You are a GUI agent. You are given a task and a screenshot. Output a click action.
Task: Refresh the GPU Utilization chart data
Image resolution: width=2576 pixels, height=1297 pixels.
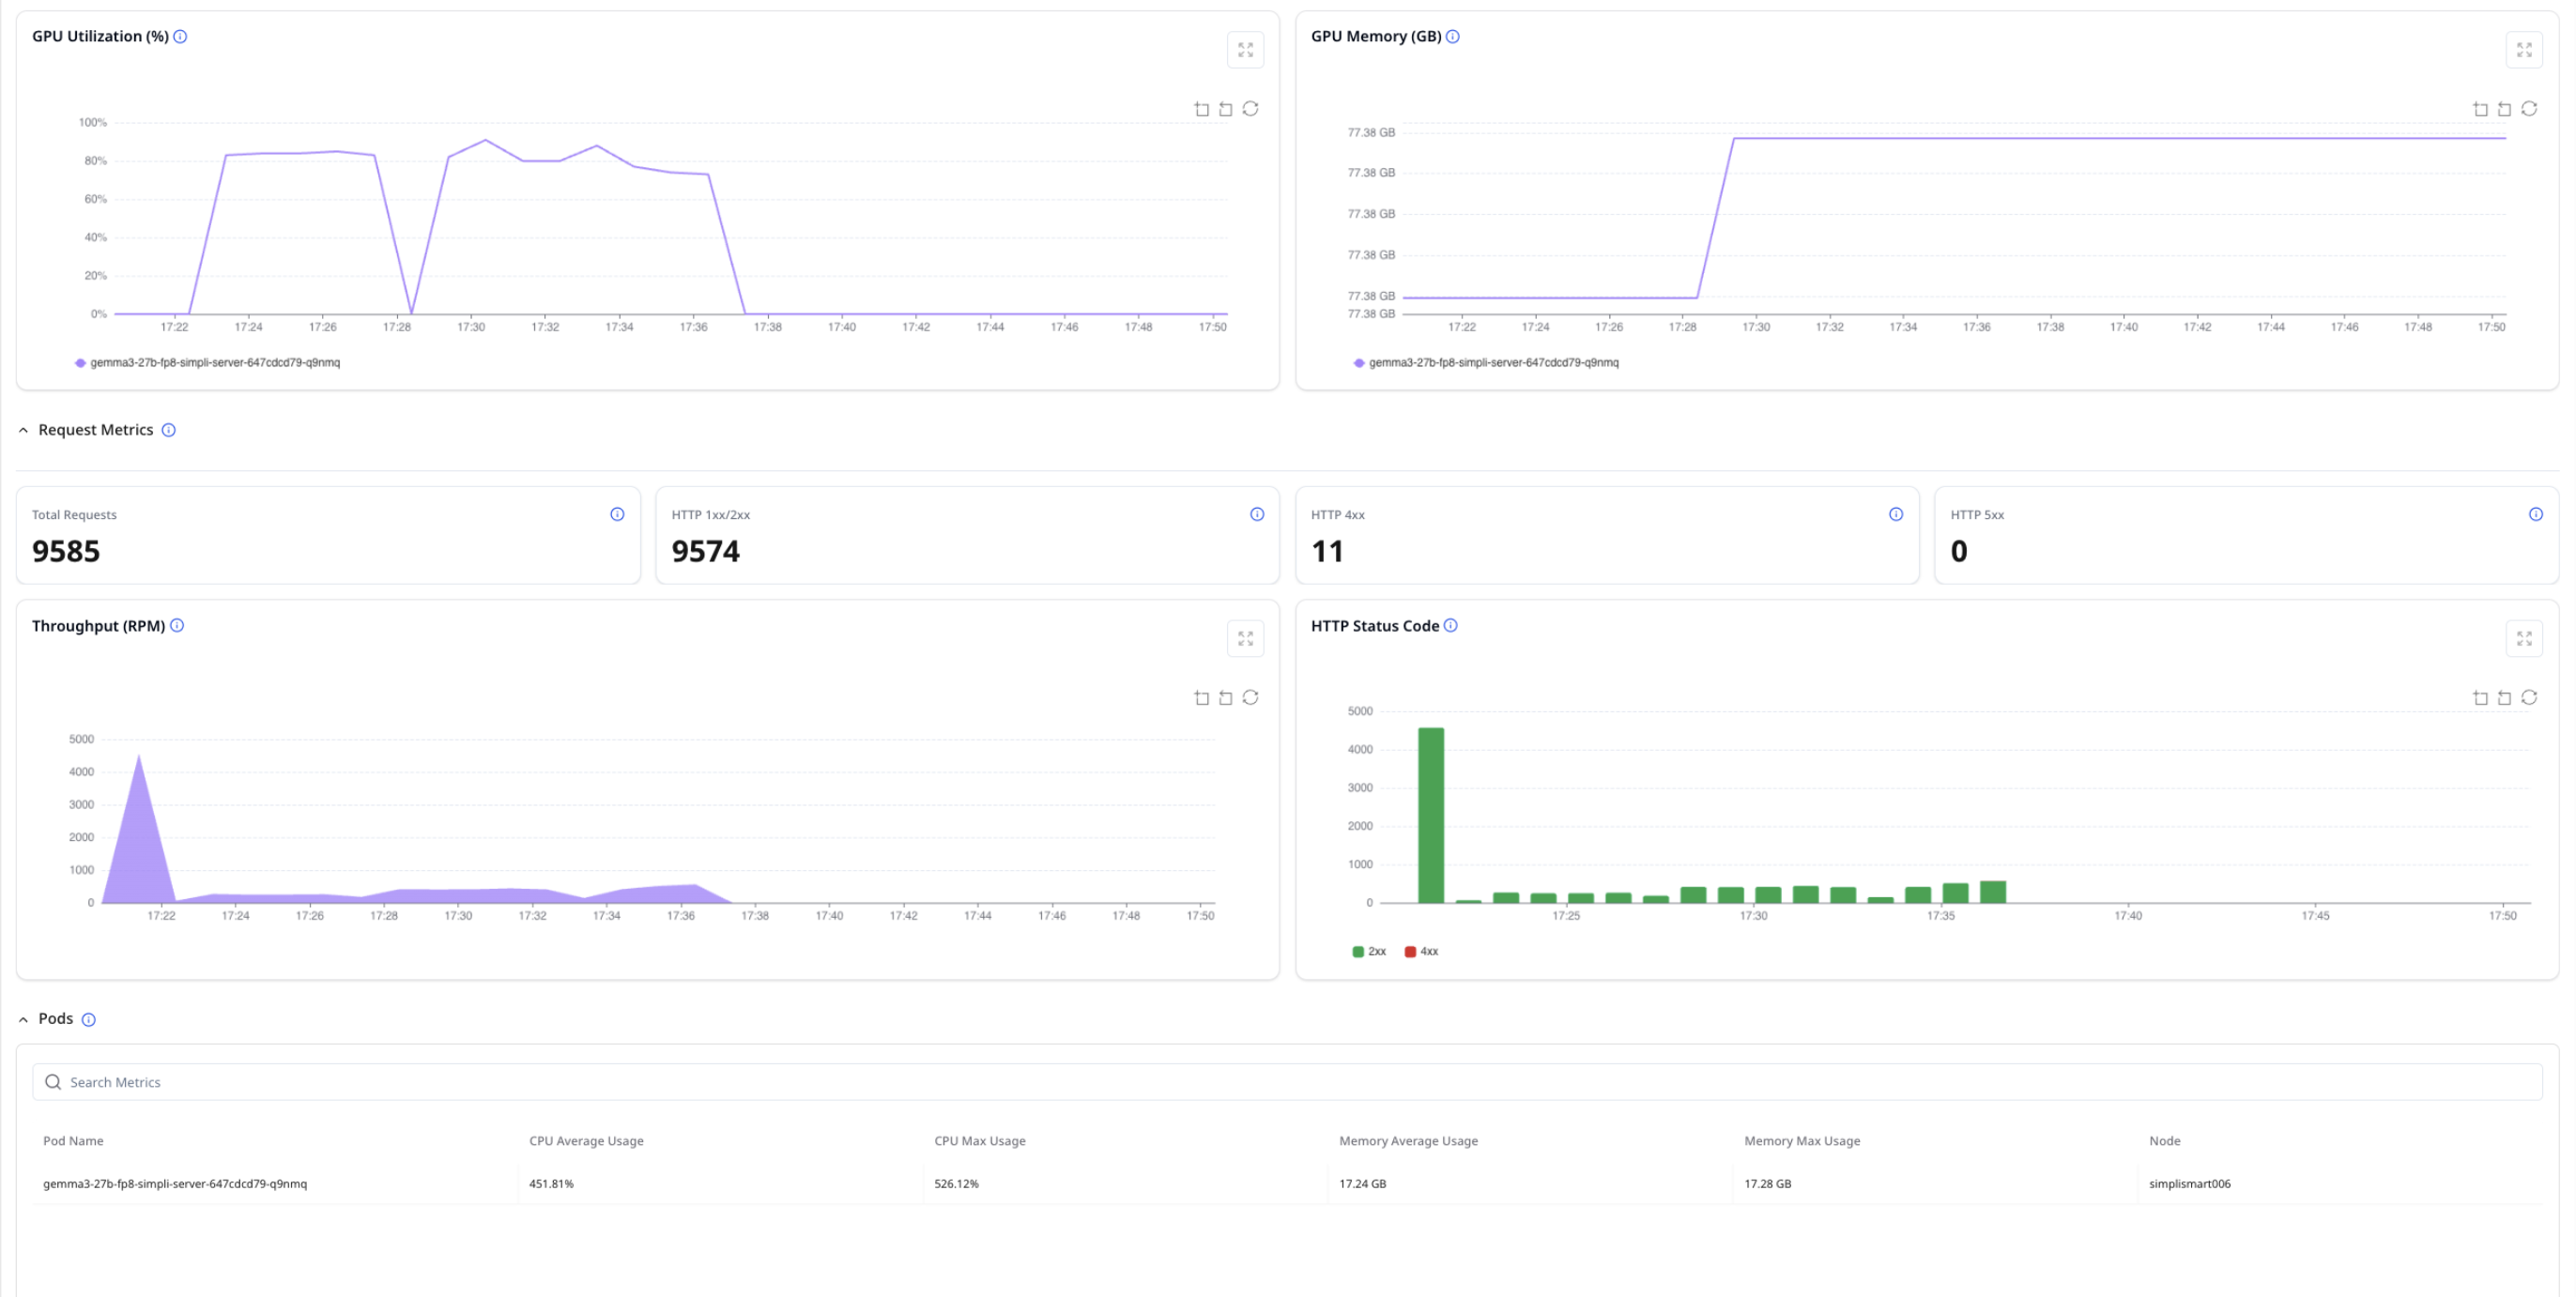(x=1251, y=109)
